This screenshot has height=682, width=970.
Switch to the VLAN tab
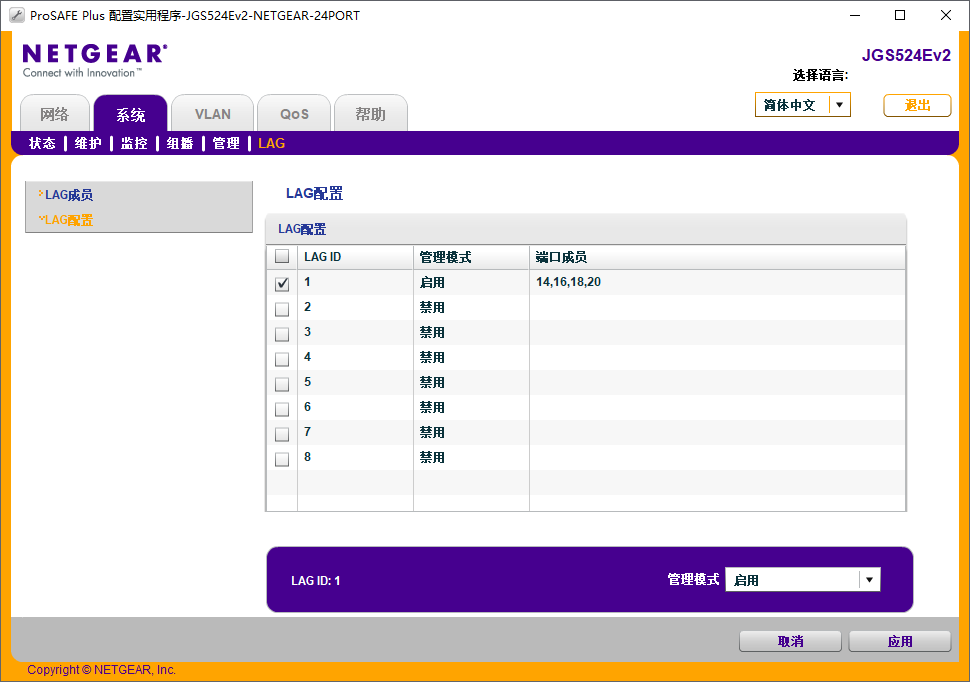pyautogui.click(x=212, y=114)
